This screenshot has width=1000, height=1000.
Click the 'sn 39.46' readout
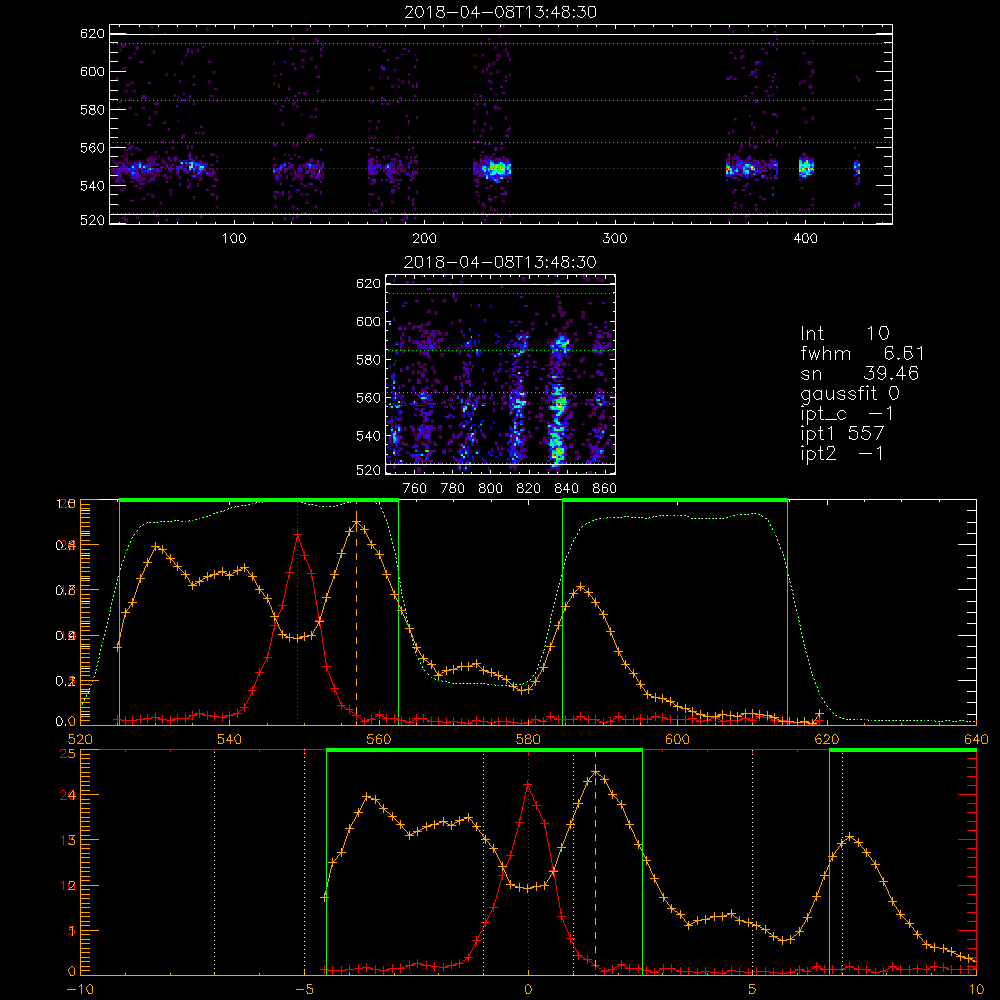pyautogui.click(x=859, y=373)
